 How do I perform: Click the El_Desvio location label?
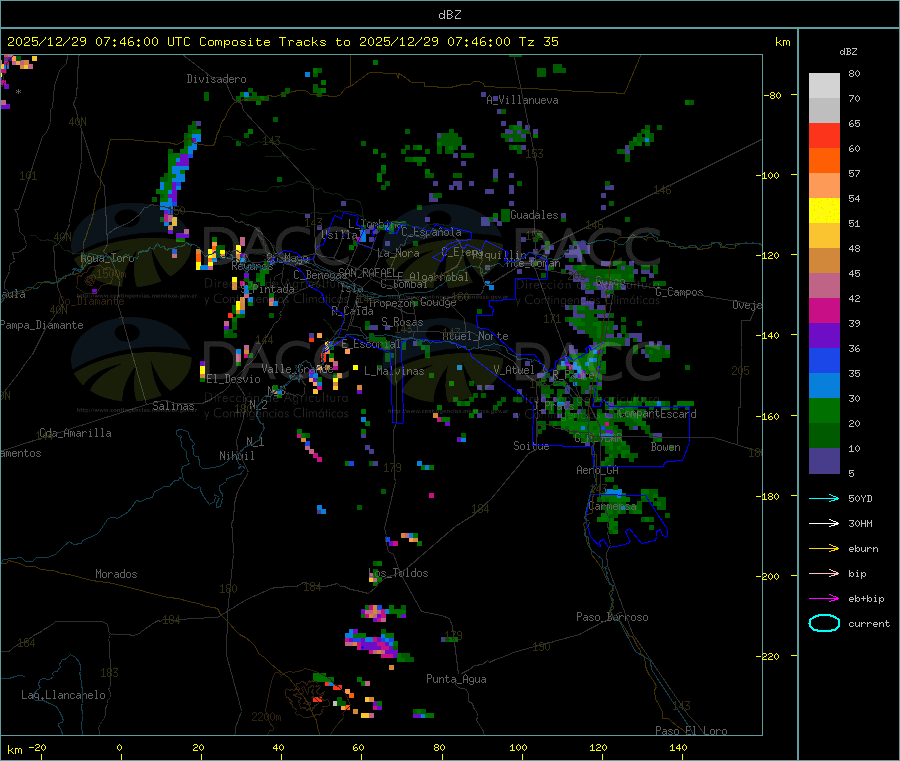point(233,379)
